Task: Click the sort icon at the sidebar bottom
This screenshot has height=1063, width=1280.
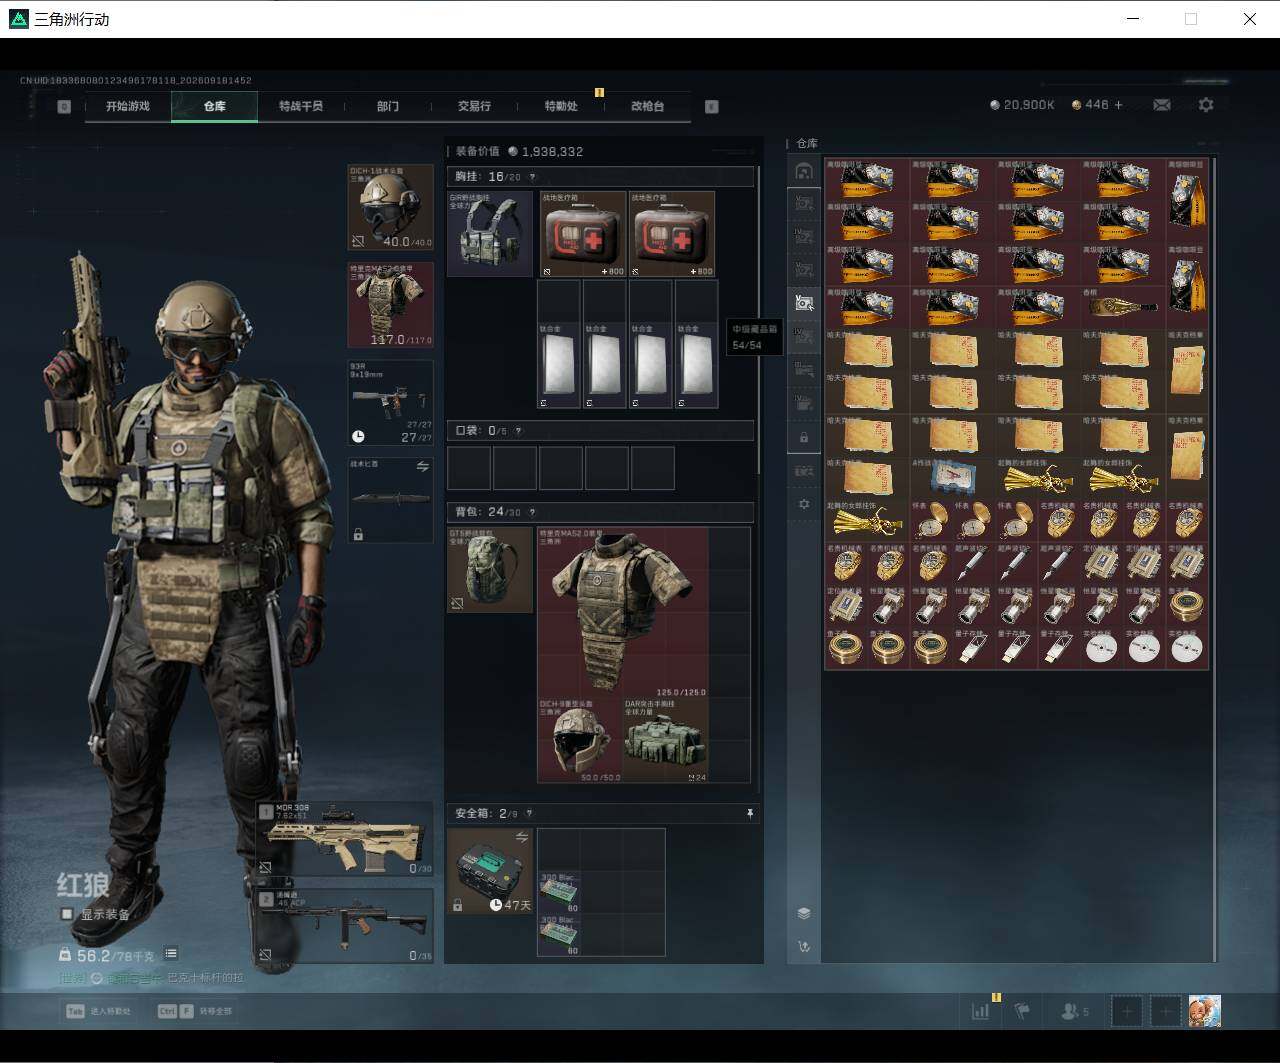Action: (x=804, y=946)
